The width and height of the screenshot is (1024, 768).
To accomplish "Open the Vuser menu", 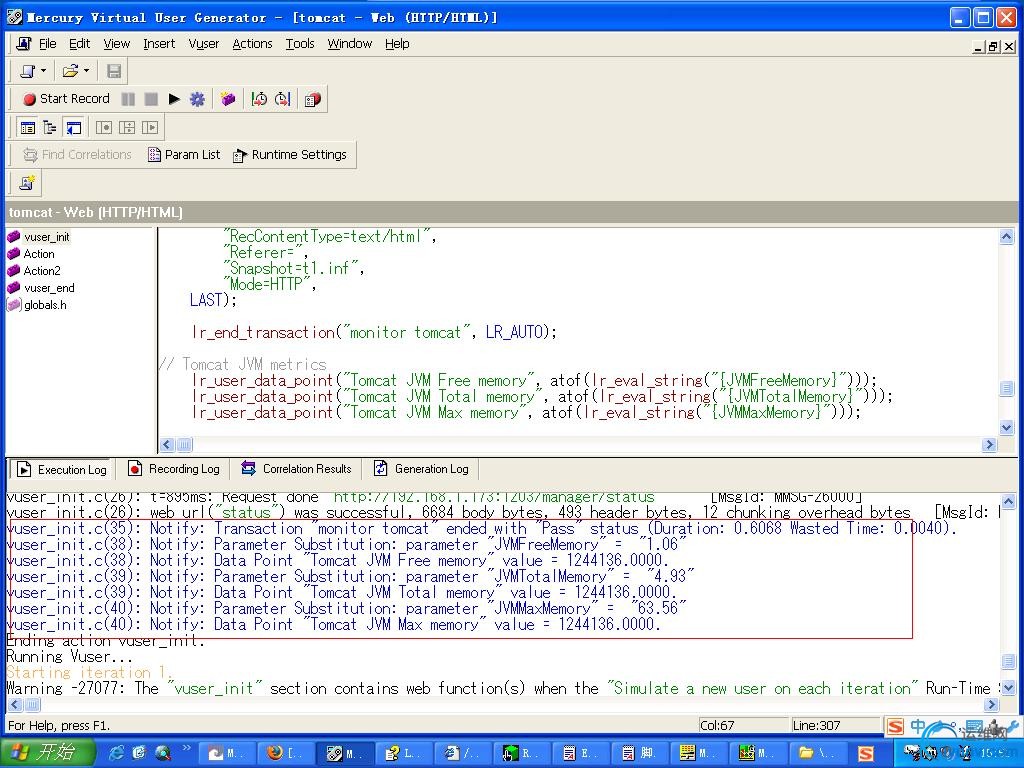I will [204, 44].
